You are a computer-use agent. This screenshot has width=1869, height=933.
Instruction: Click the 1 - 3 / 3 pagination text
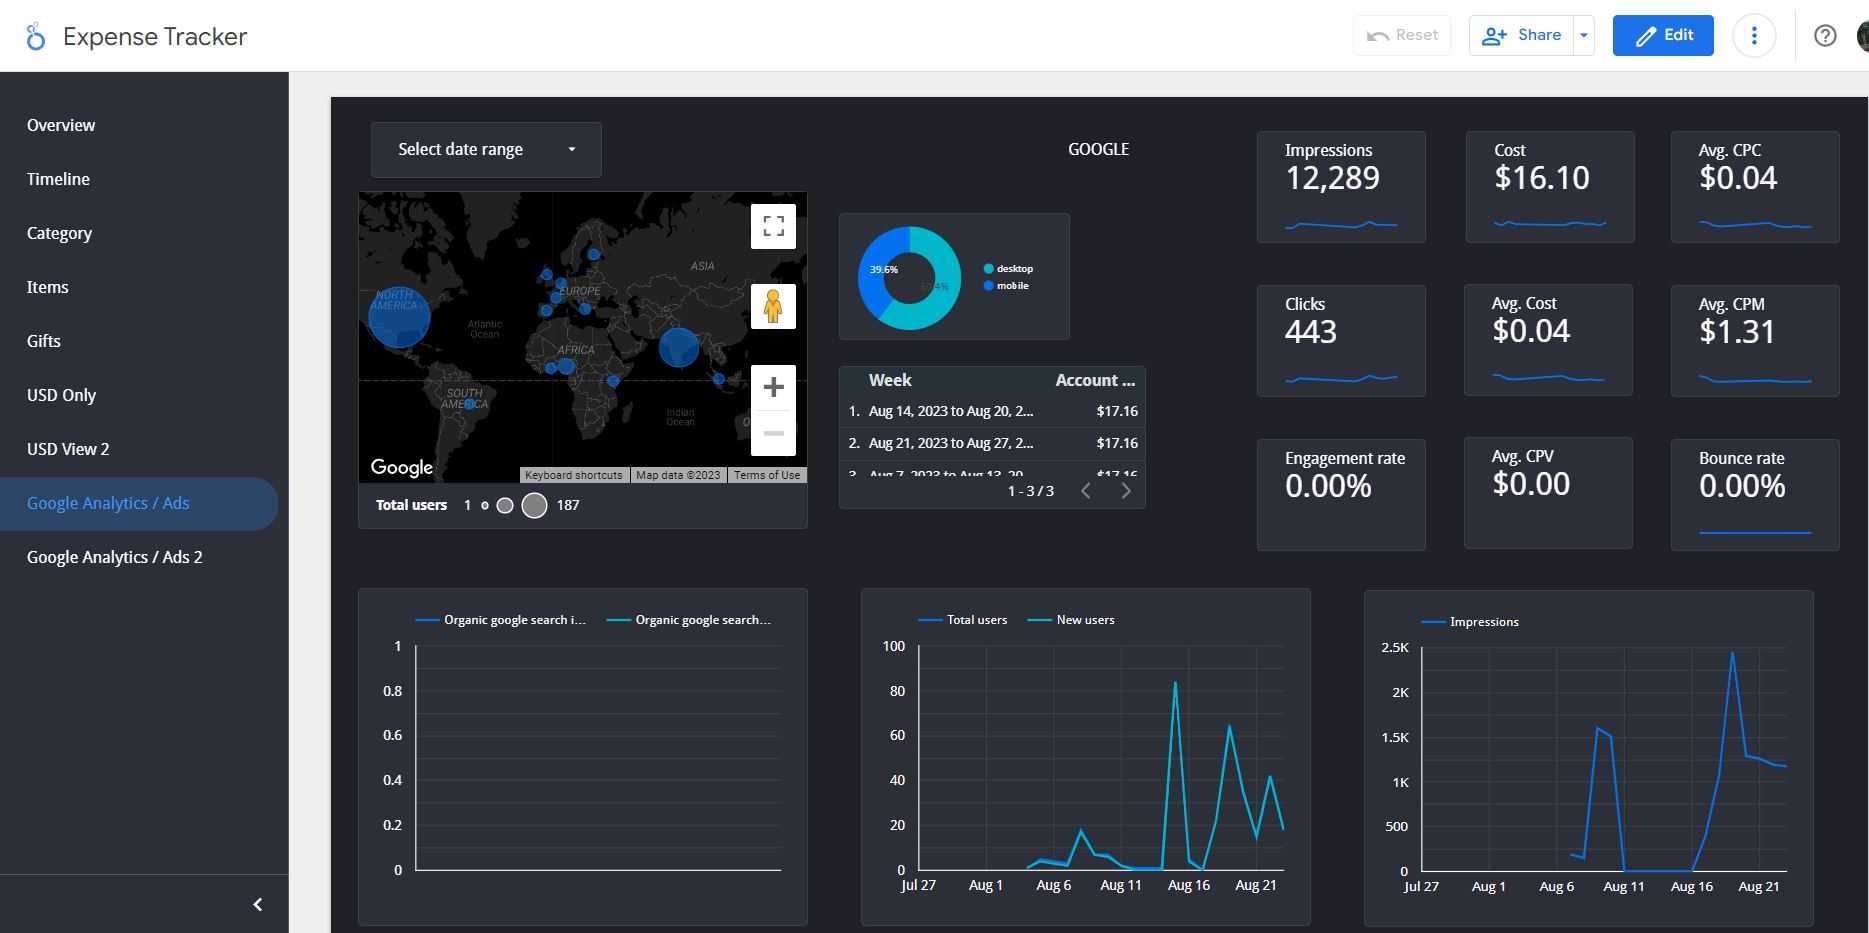point(1031,491)
